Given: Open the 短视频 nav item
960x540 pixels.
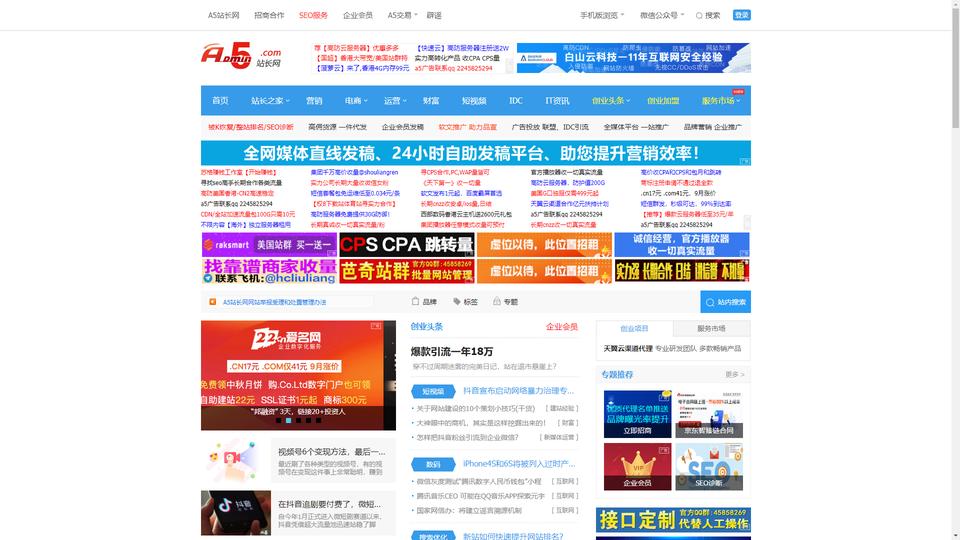Looking at the screenshot, I should click(x=474, y=100).
